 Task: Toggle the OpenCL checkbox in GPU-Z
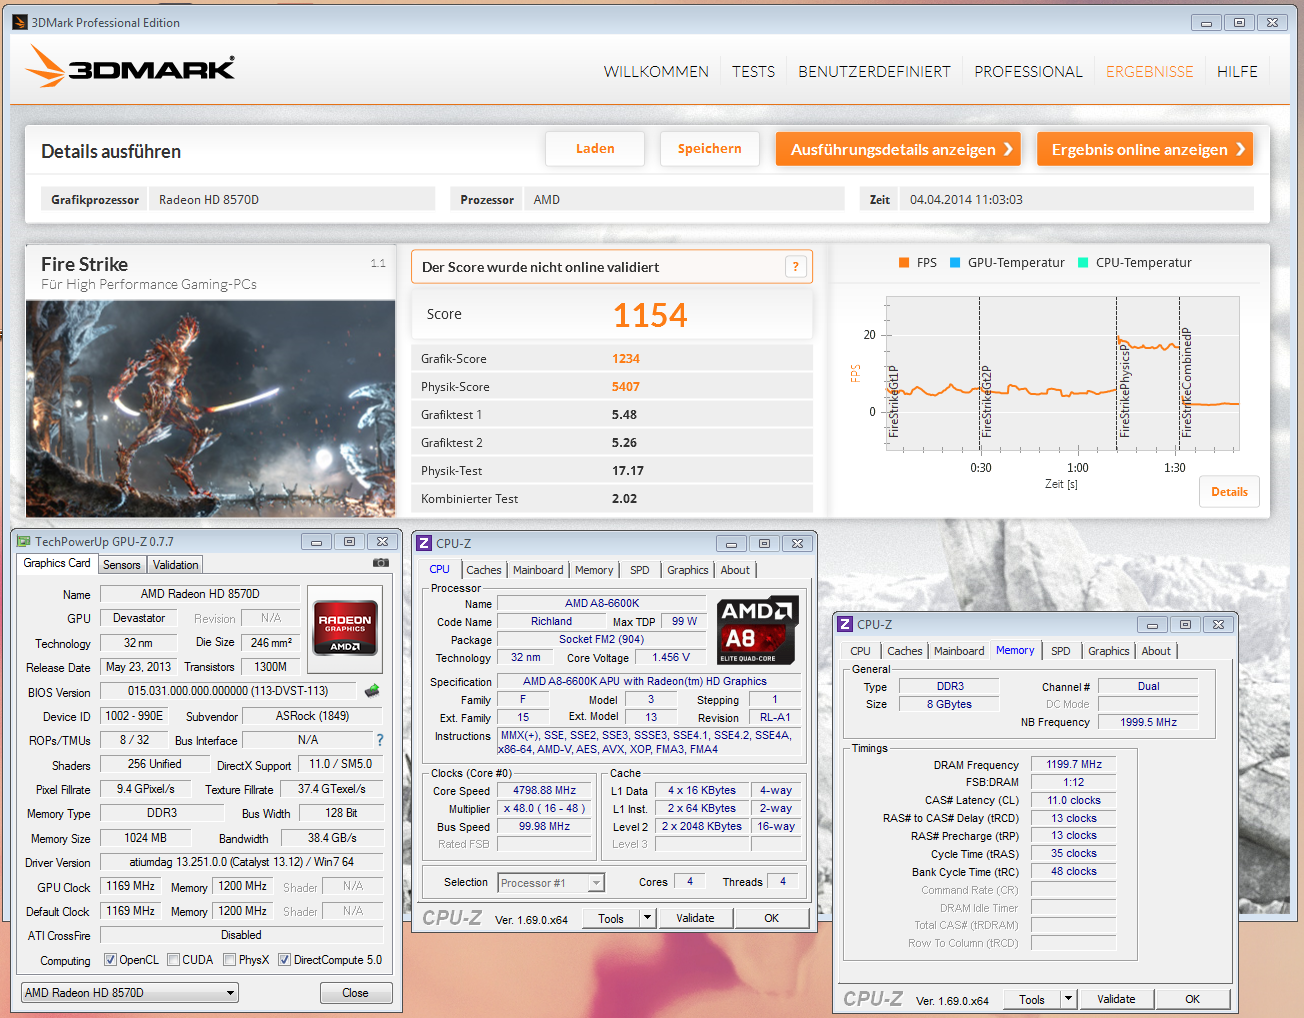click(110, 960)
